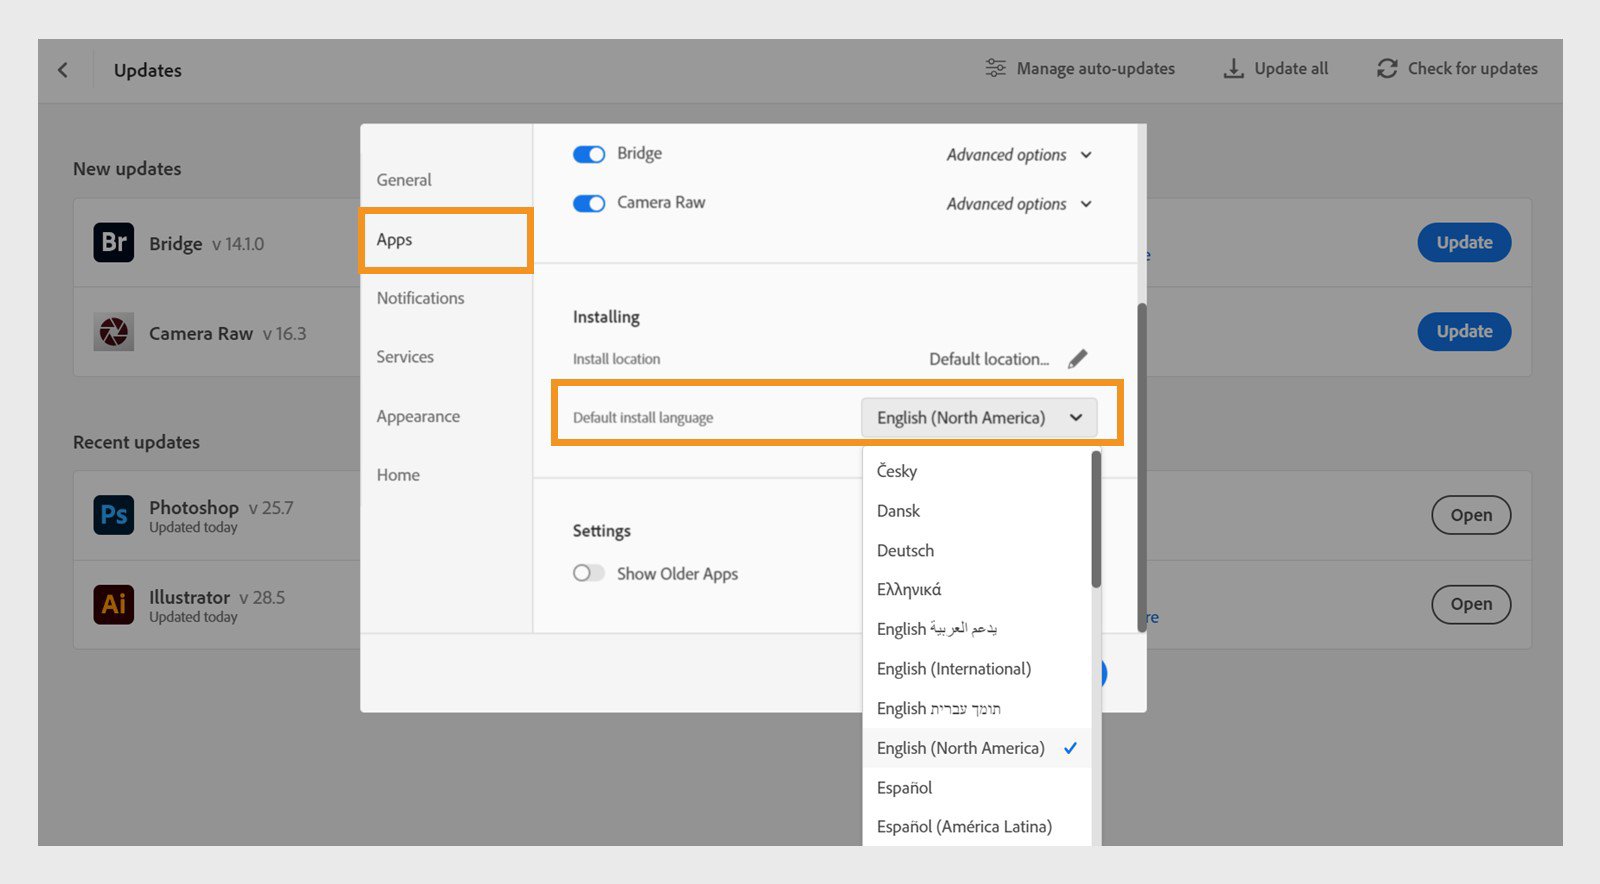Click the Update button for Bridge
1600x884 pixels.
tap(1464, 242)
